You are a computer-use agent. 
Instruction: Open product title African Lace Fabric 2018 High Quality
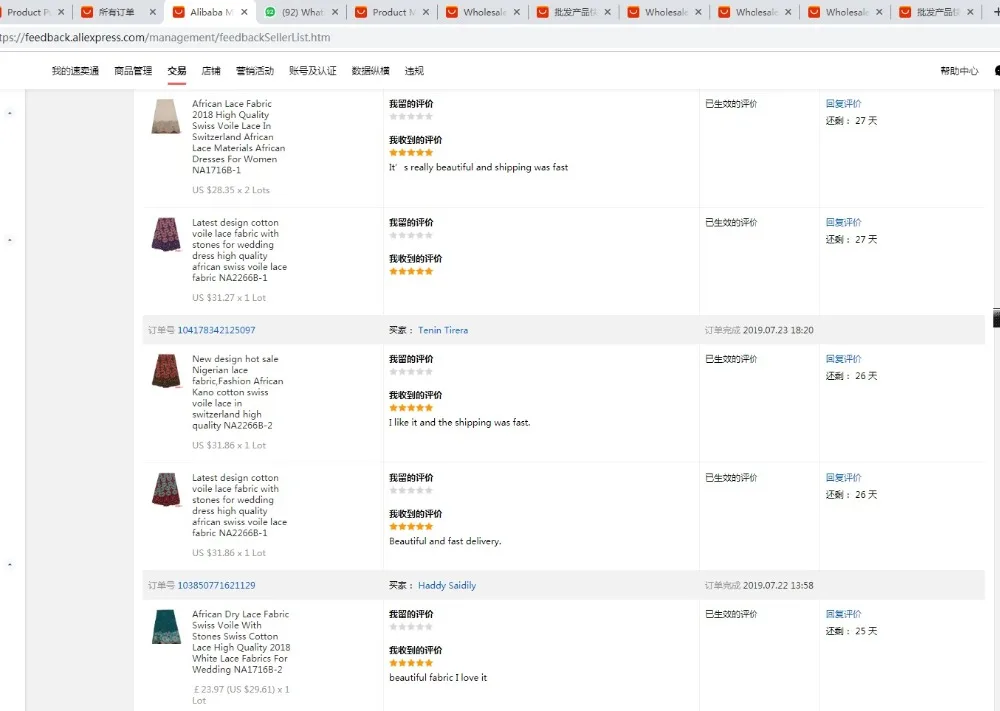point(239,137)
